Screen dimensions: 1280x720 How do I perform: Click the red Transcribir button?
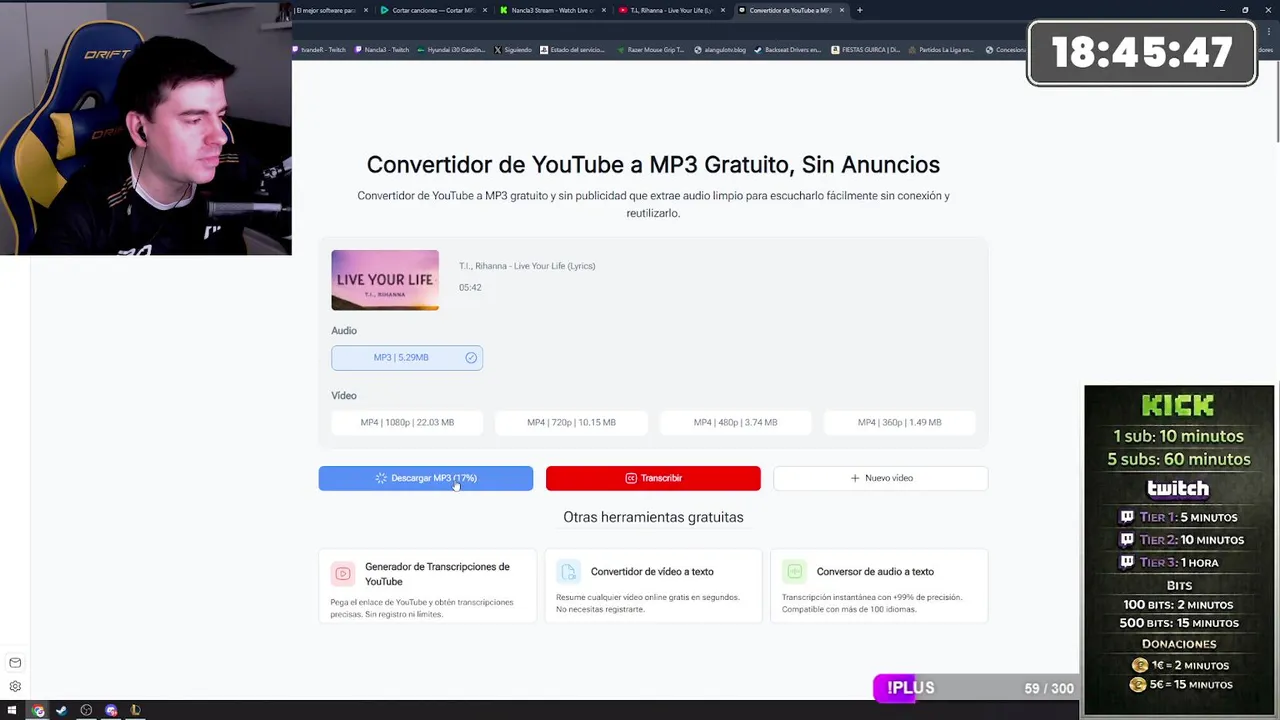pos(653,478)
